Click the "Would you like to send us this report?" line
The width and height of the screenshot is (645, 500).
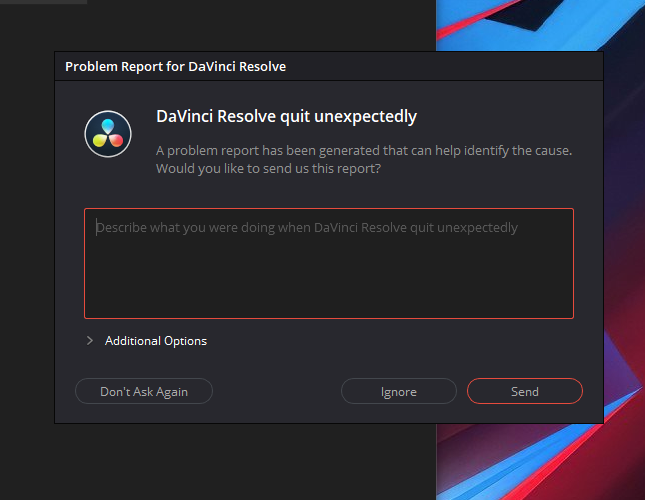coord(268,169)
